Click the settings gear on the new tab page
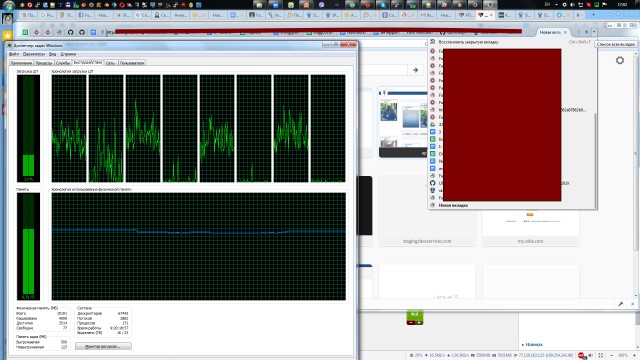Viewport: 640px width, 360px height. pyautogui.click(x=620, y=60)
